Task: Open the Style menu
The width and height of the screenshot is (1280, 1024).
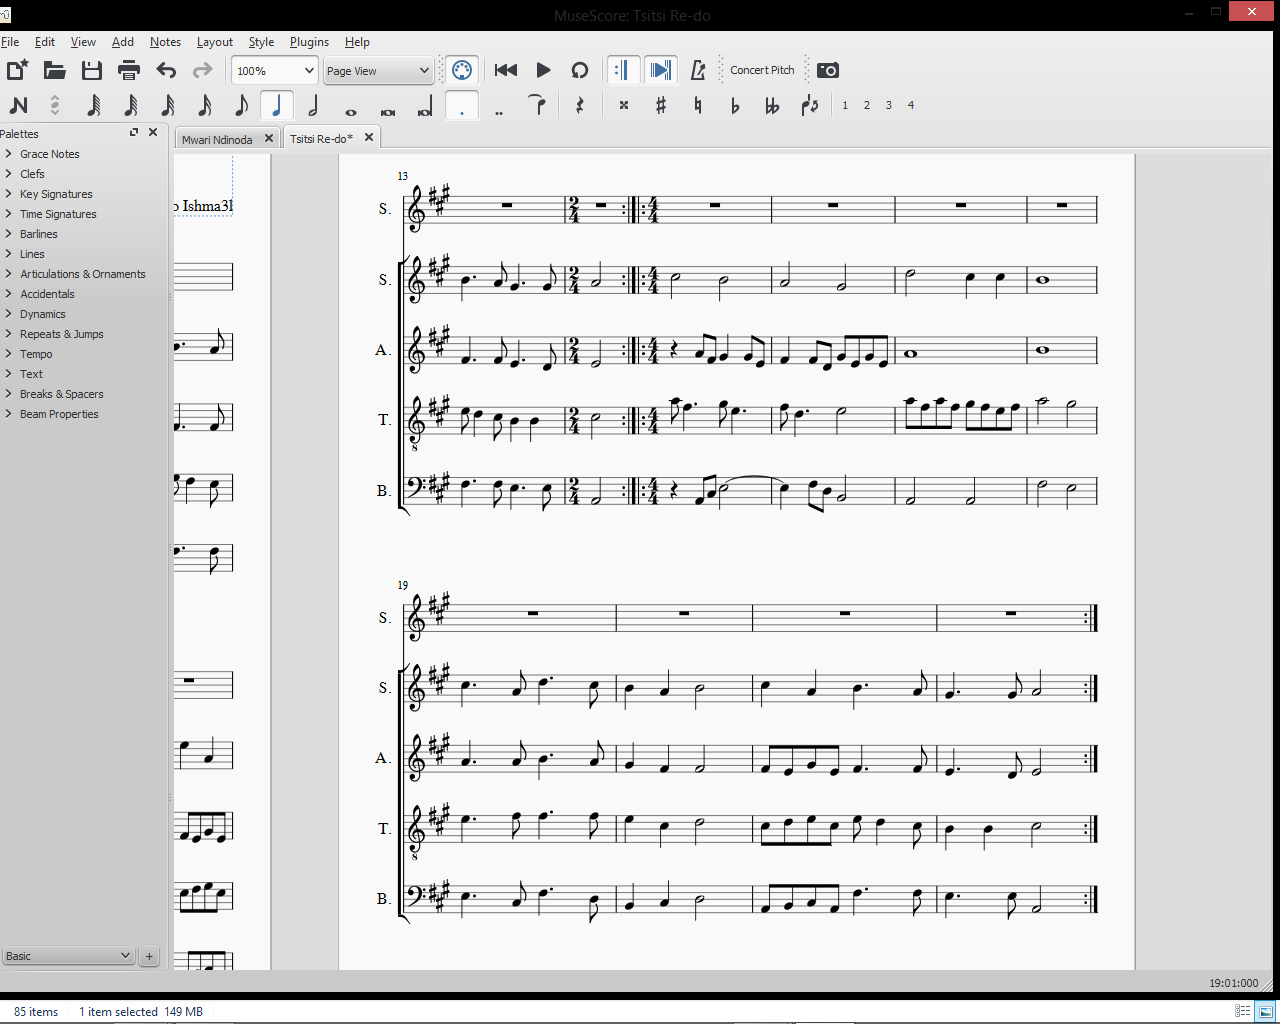Action: click(261, 42)
